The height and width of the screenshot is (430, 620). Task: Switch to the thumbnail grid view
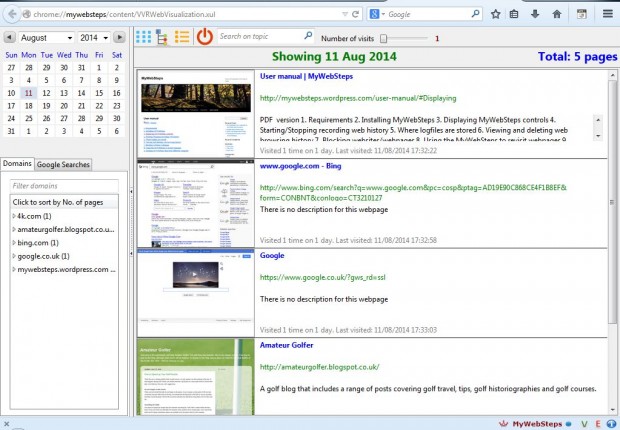[x=143, y=37]
